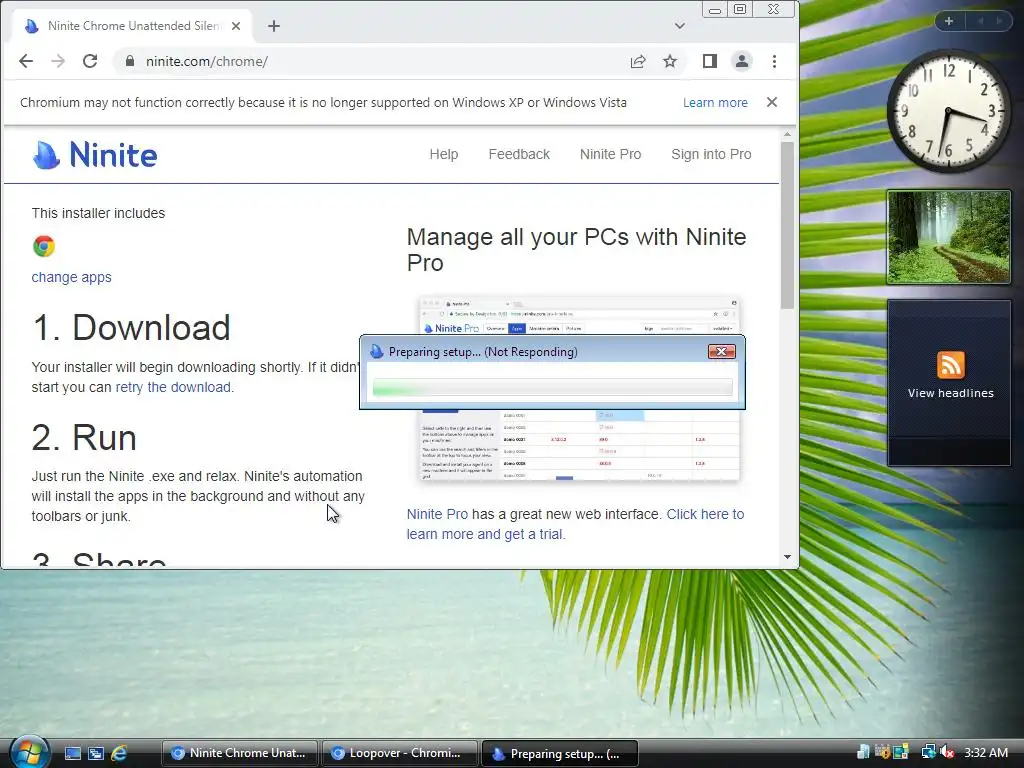Reload the Ninite page
This screenshot has width=1024, height=768.
(x=90, y=61)
